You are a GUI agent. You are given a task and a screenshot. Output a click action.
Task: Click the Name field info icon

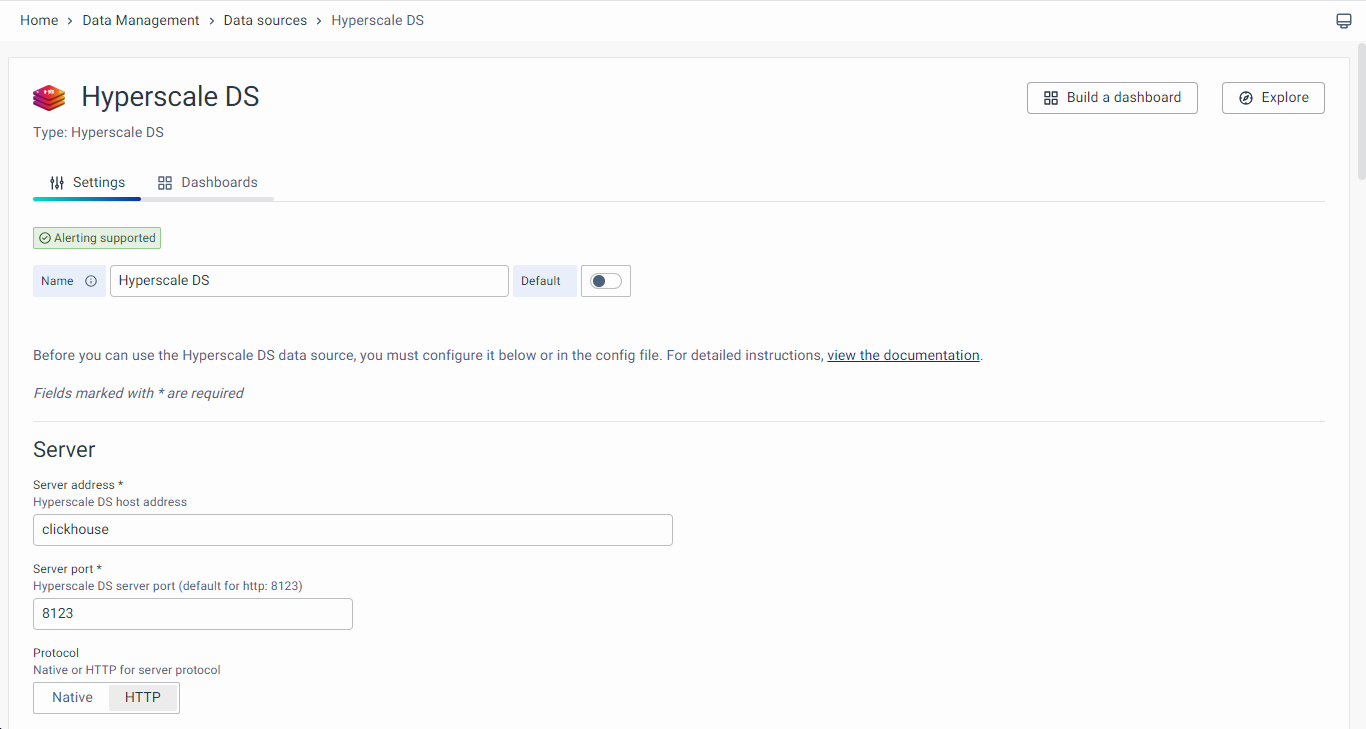click(x=91, y=281)
